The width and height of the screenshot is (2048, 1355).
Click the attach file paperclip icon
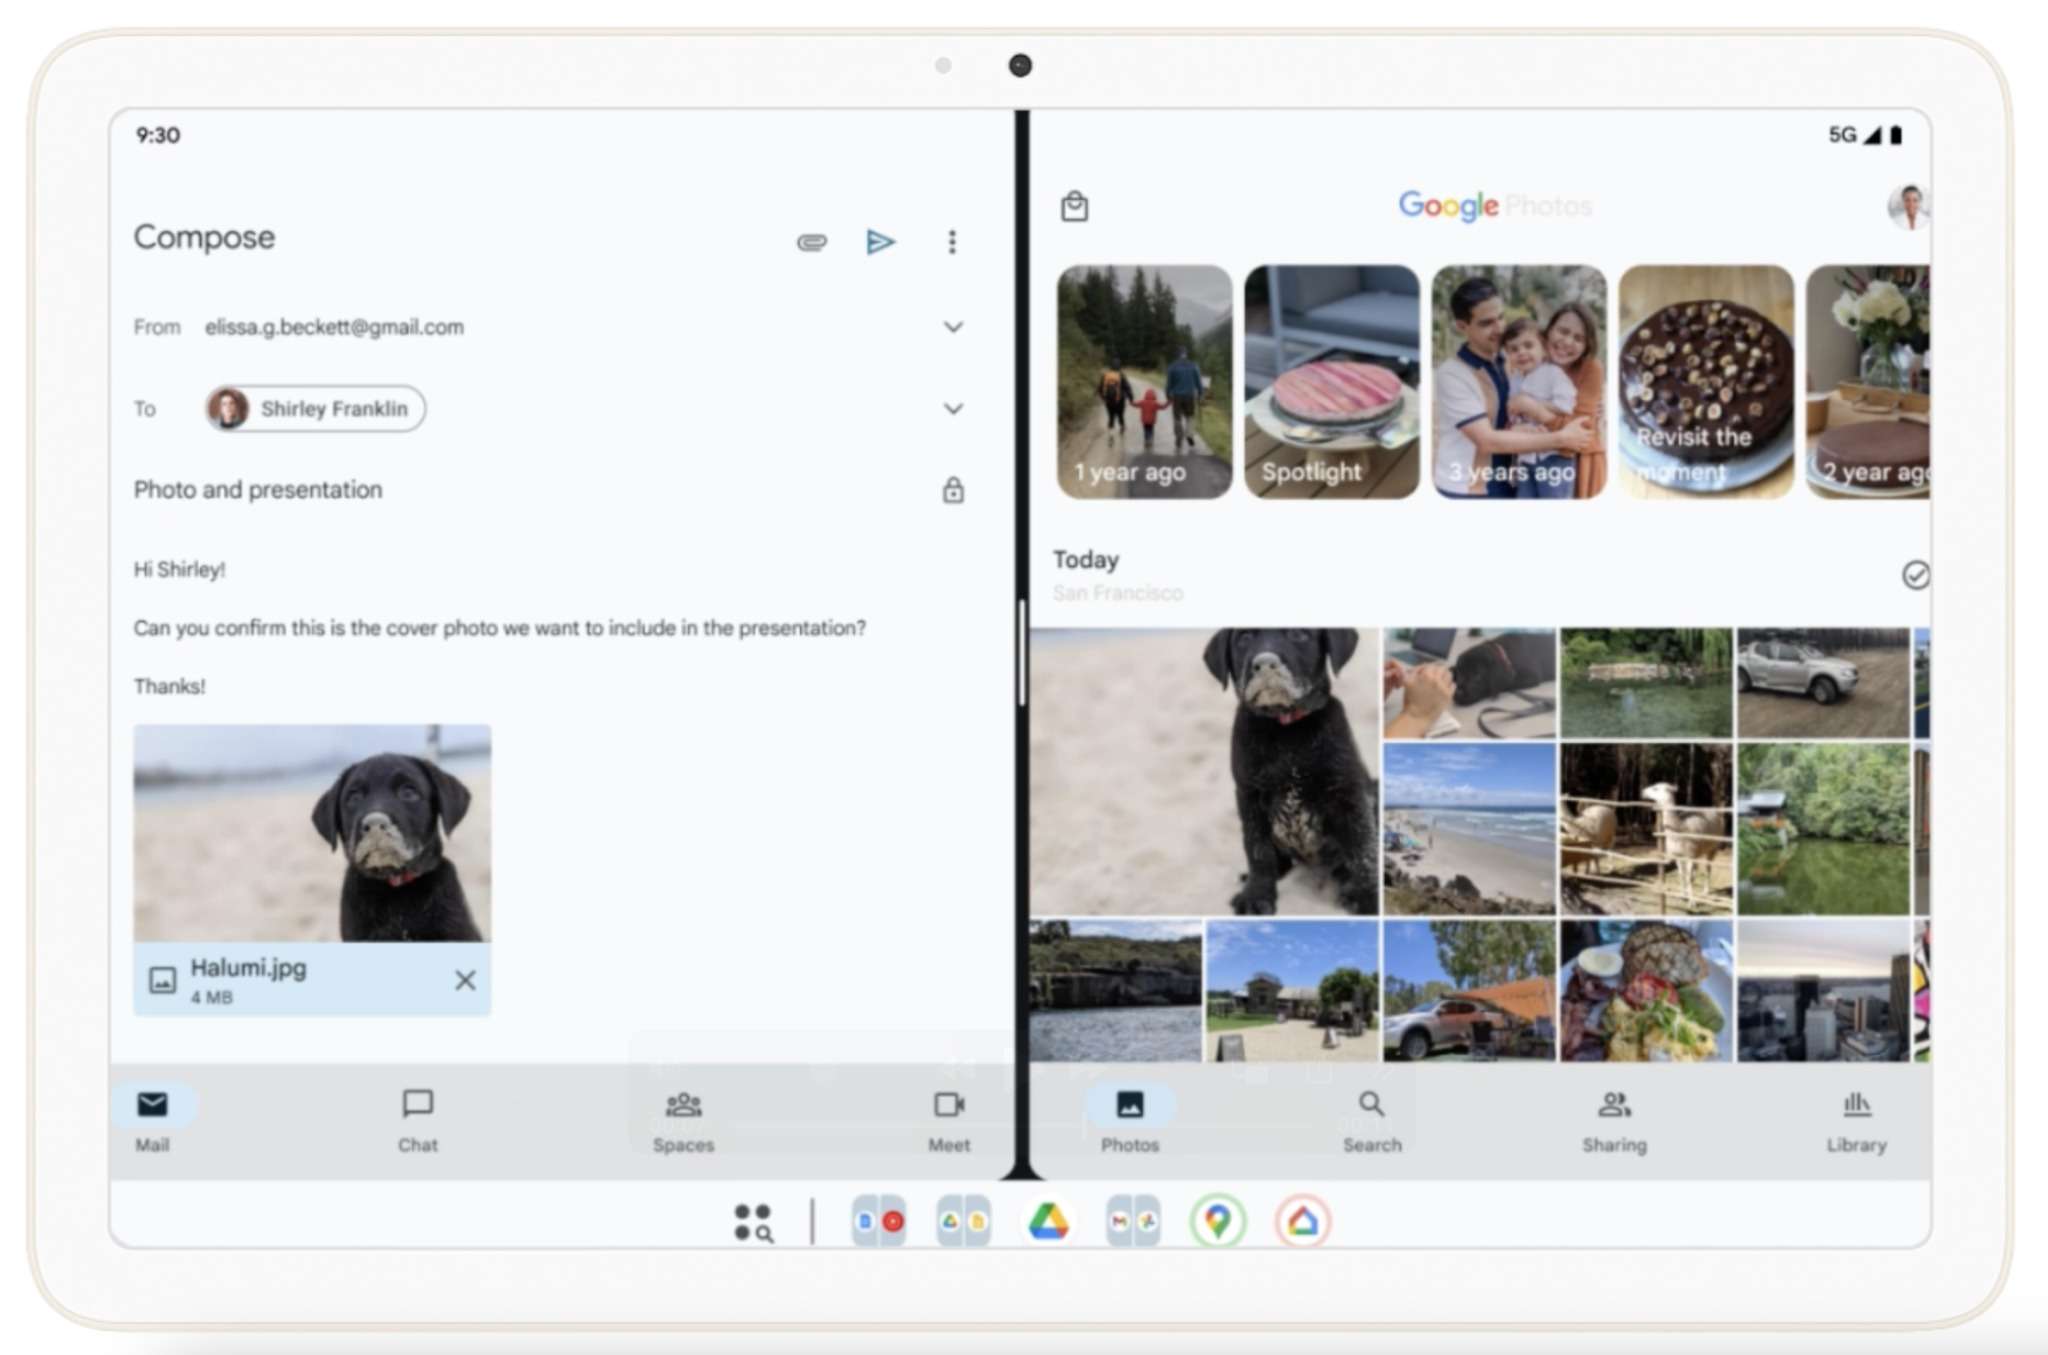point(811,242)
